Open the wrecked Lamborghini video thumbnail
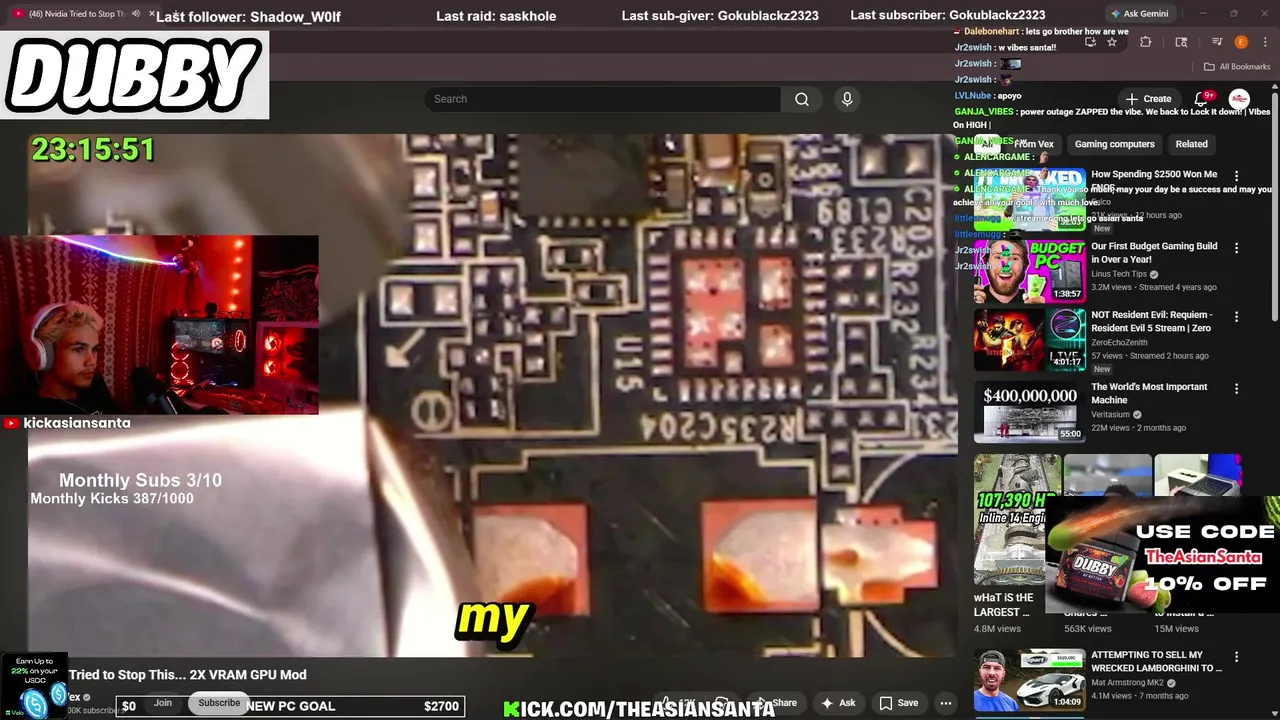This screenshot has height=720, width=1280. pyautogui.click(x=1029, y=679)
